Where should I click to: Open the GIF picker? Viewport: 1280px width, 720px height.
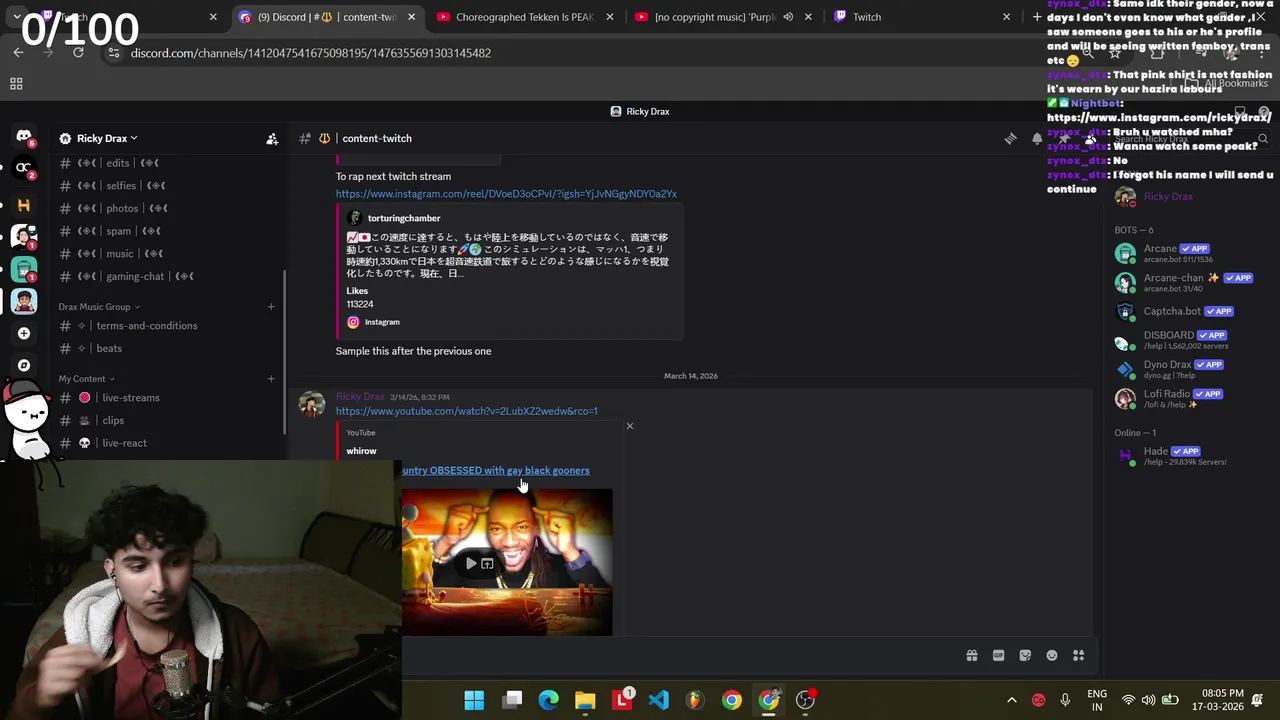(x=998, y=656)
